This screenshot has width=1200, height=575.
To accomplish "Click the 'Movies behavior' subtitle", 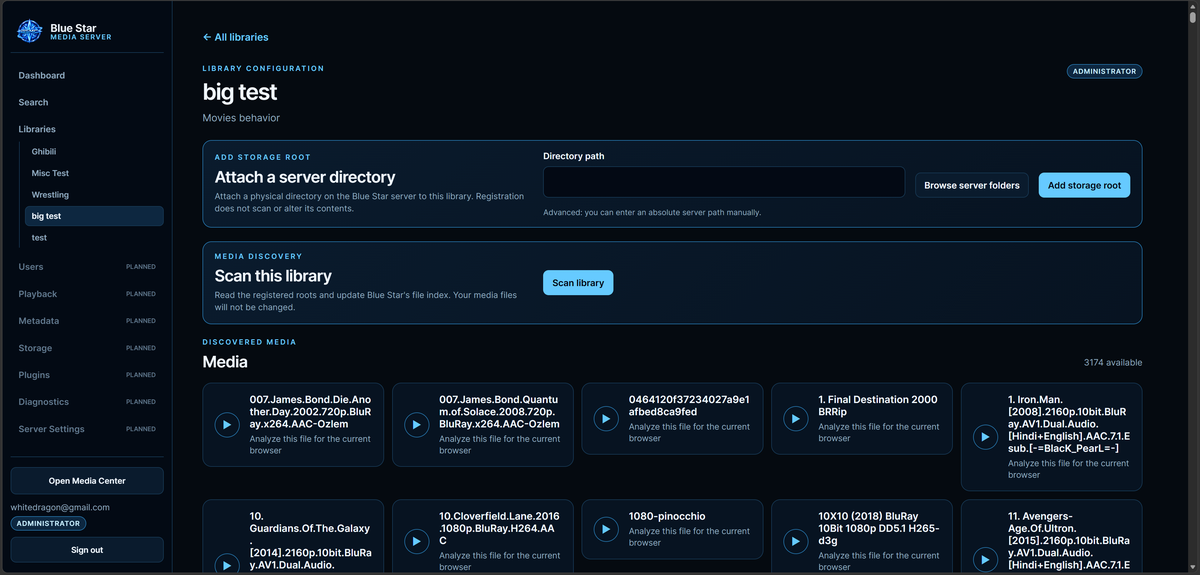I will coord(241,118).
